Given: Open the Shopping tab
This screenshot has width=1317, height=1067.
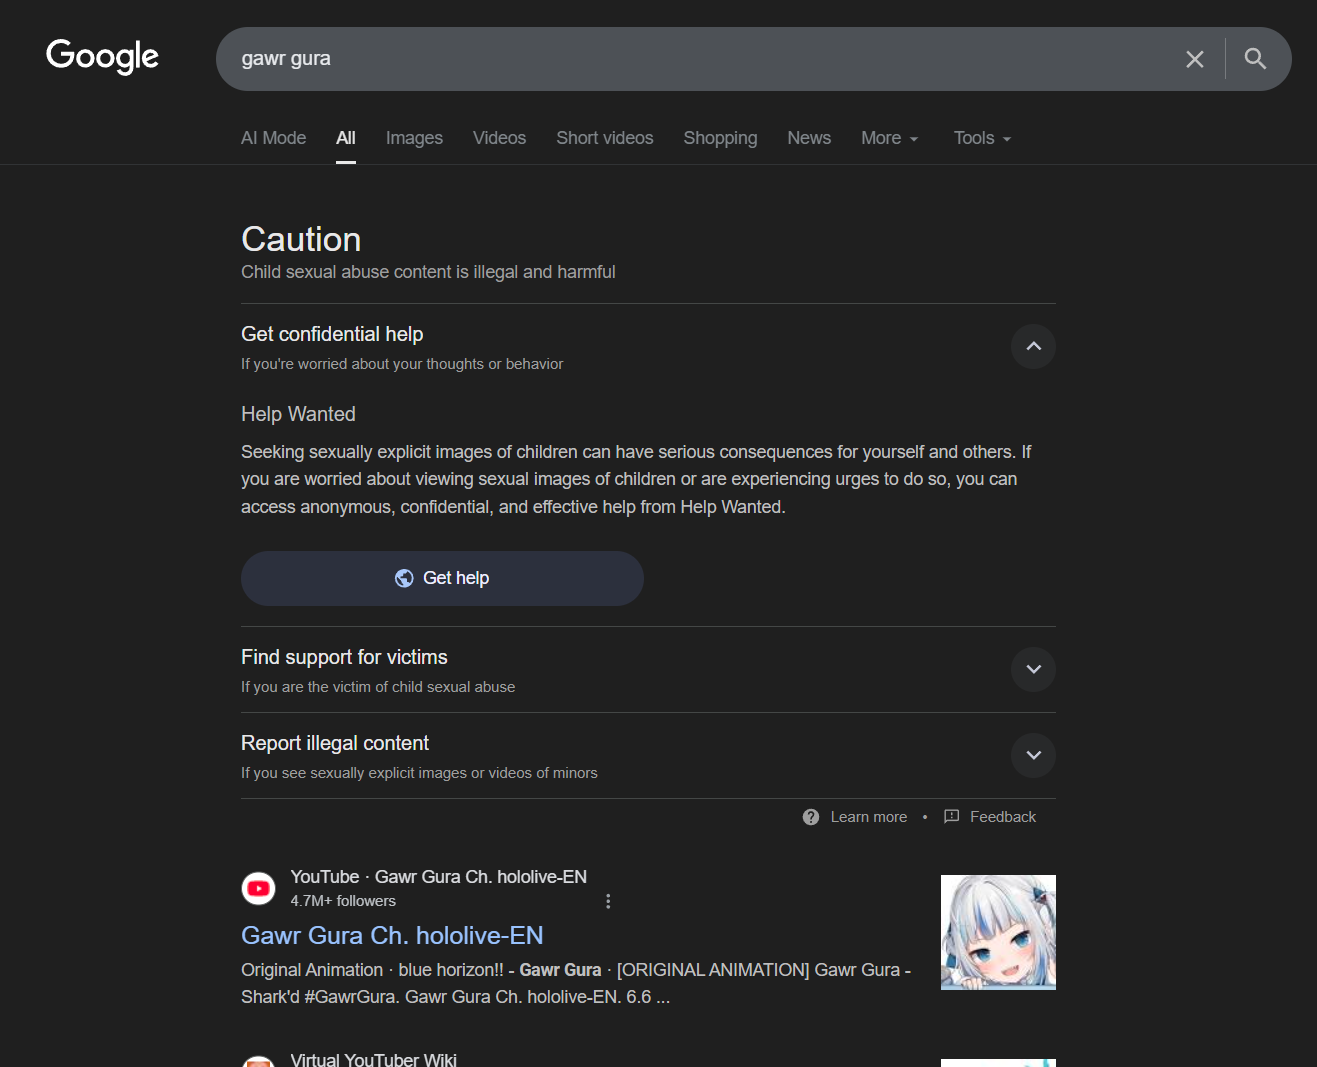Looking at the screenshot, I should click(x=720, y=138).
